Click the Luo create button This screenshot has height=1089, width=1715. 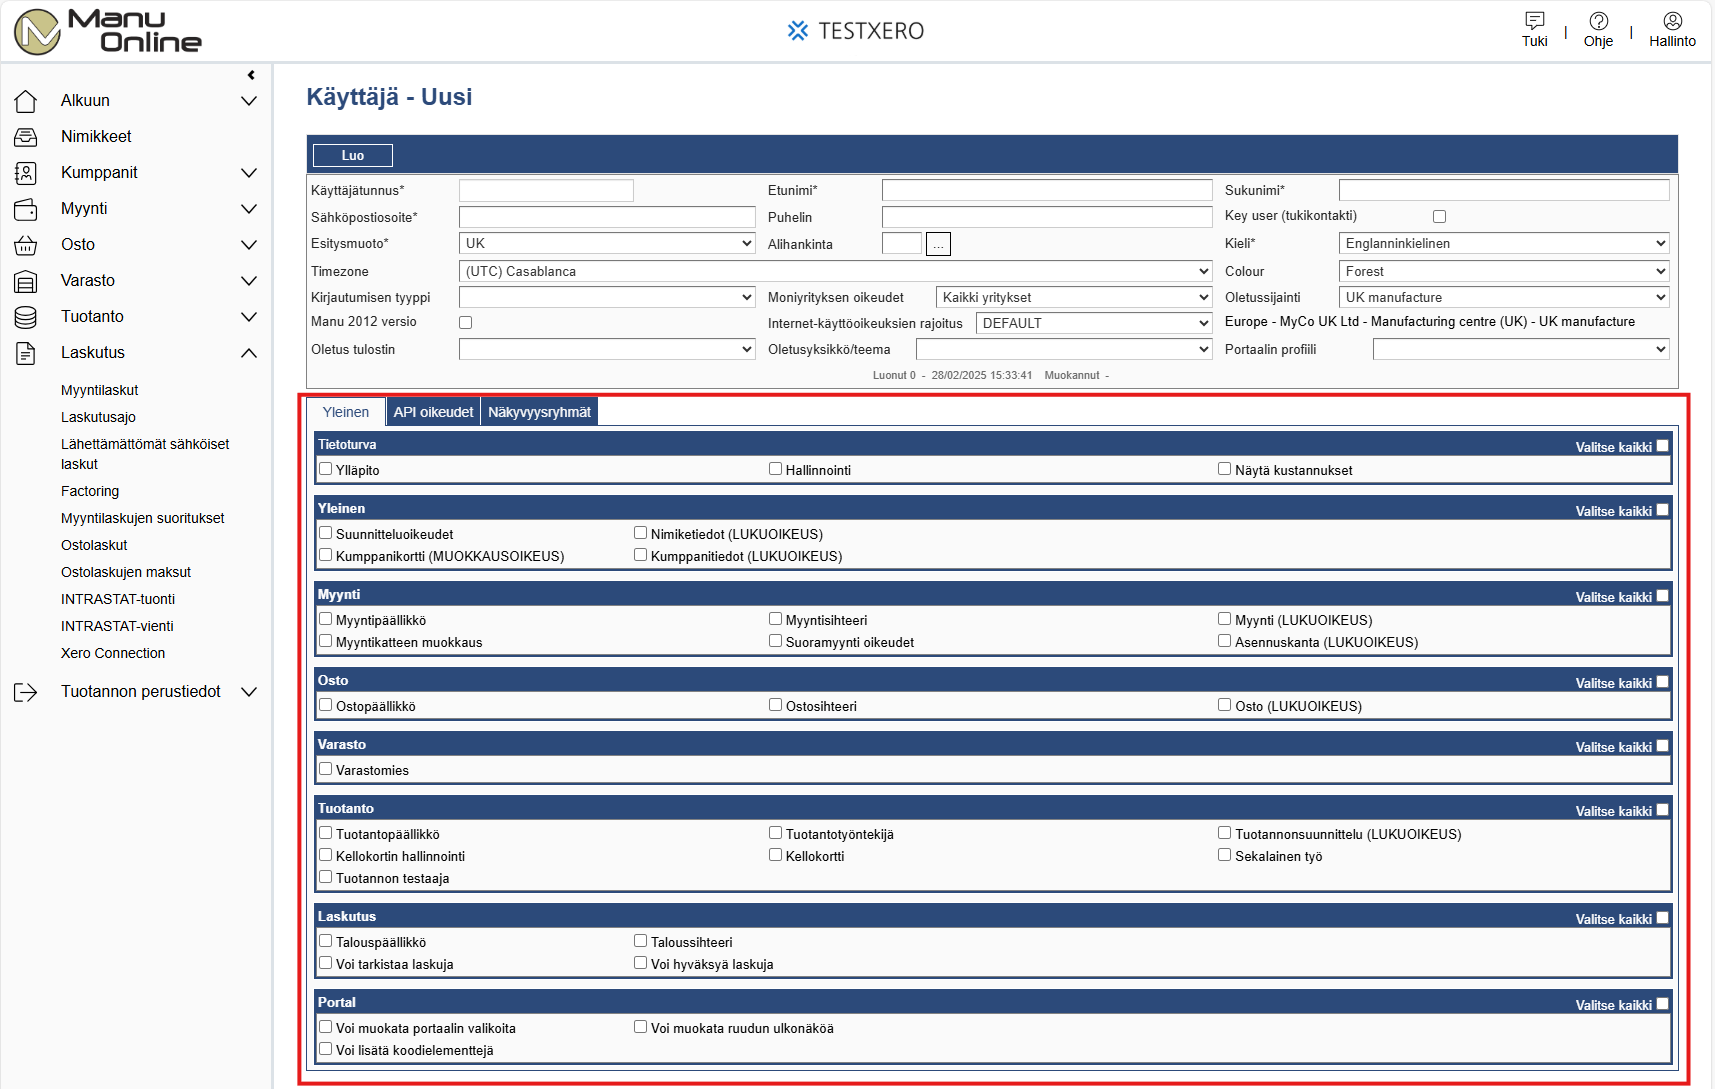point(353,155)
